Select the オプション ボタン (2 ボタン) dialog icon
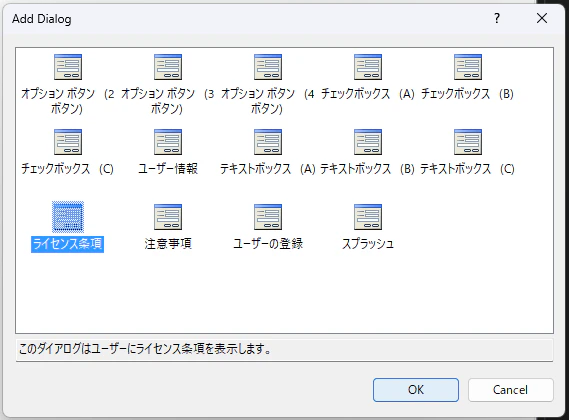The image size is (569, 420). click(68, 67)
